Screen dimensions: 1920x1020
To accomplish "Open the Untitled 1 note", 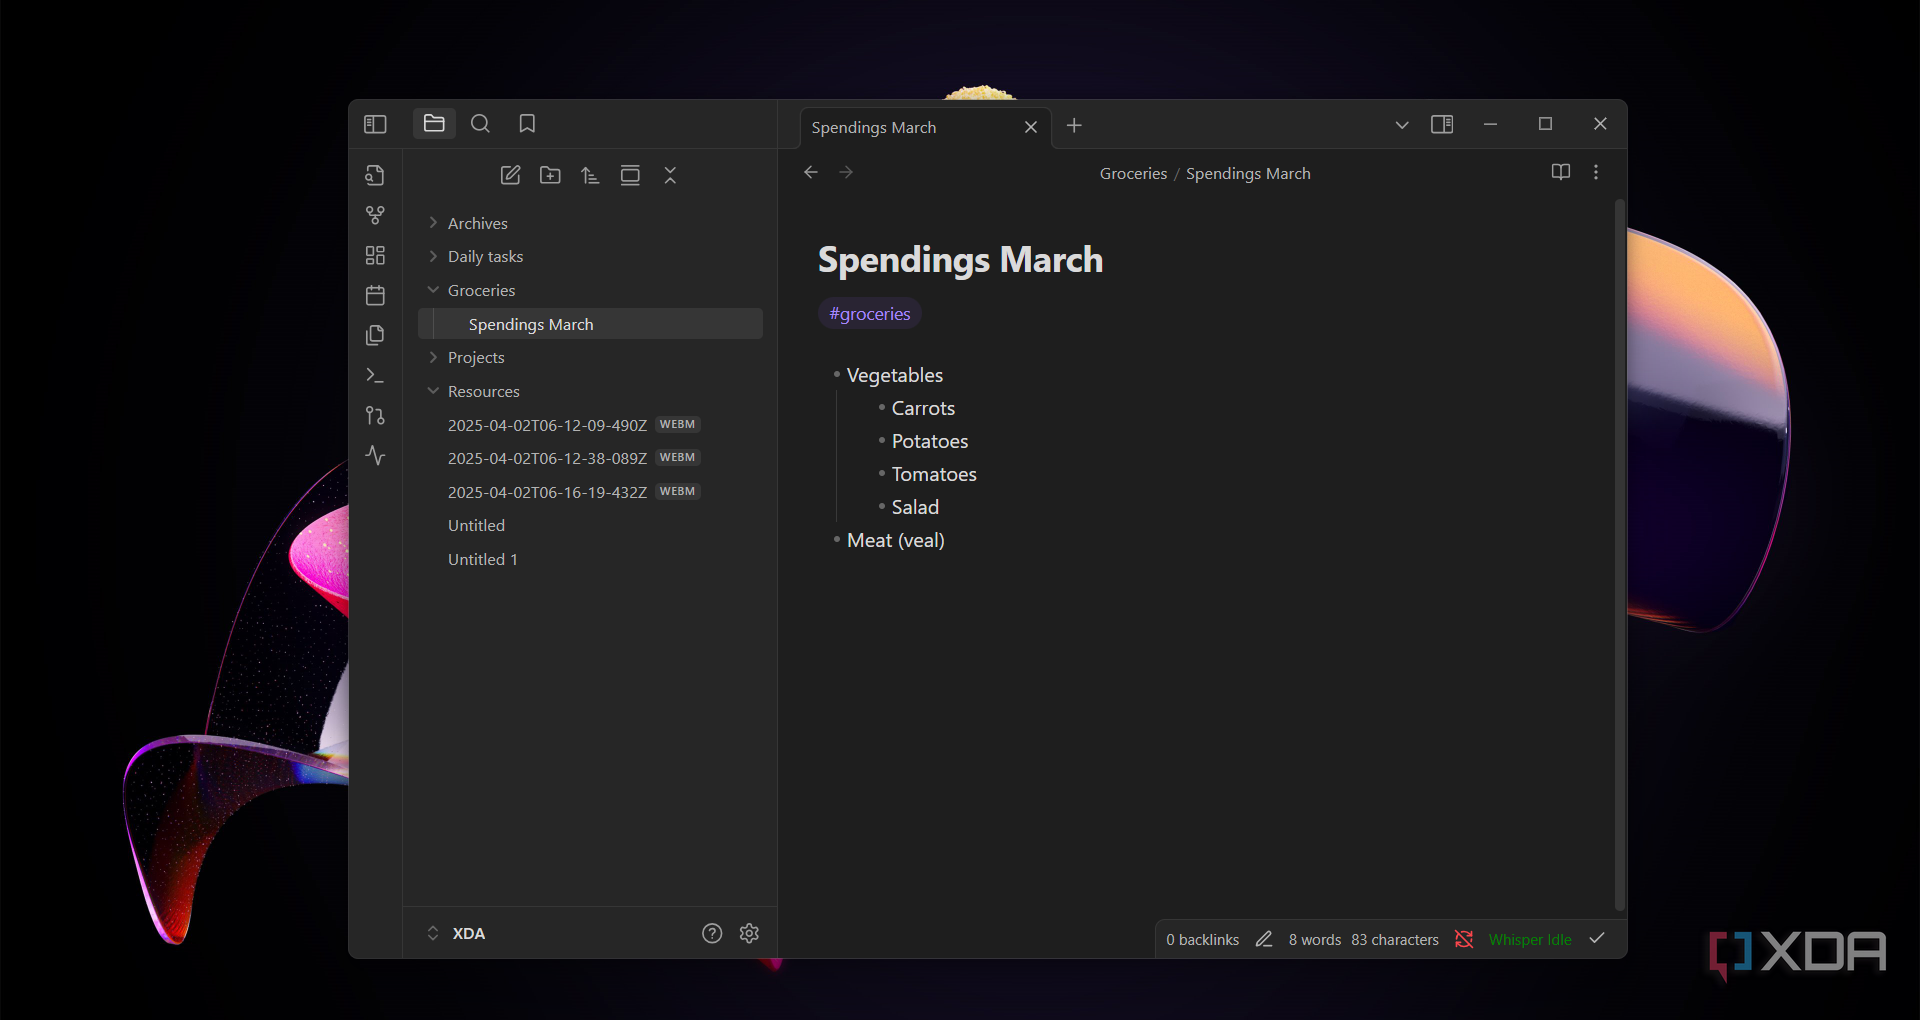I will click(590, 559).
